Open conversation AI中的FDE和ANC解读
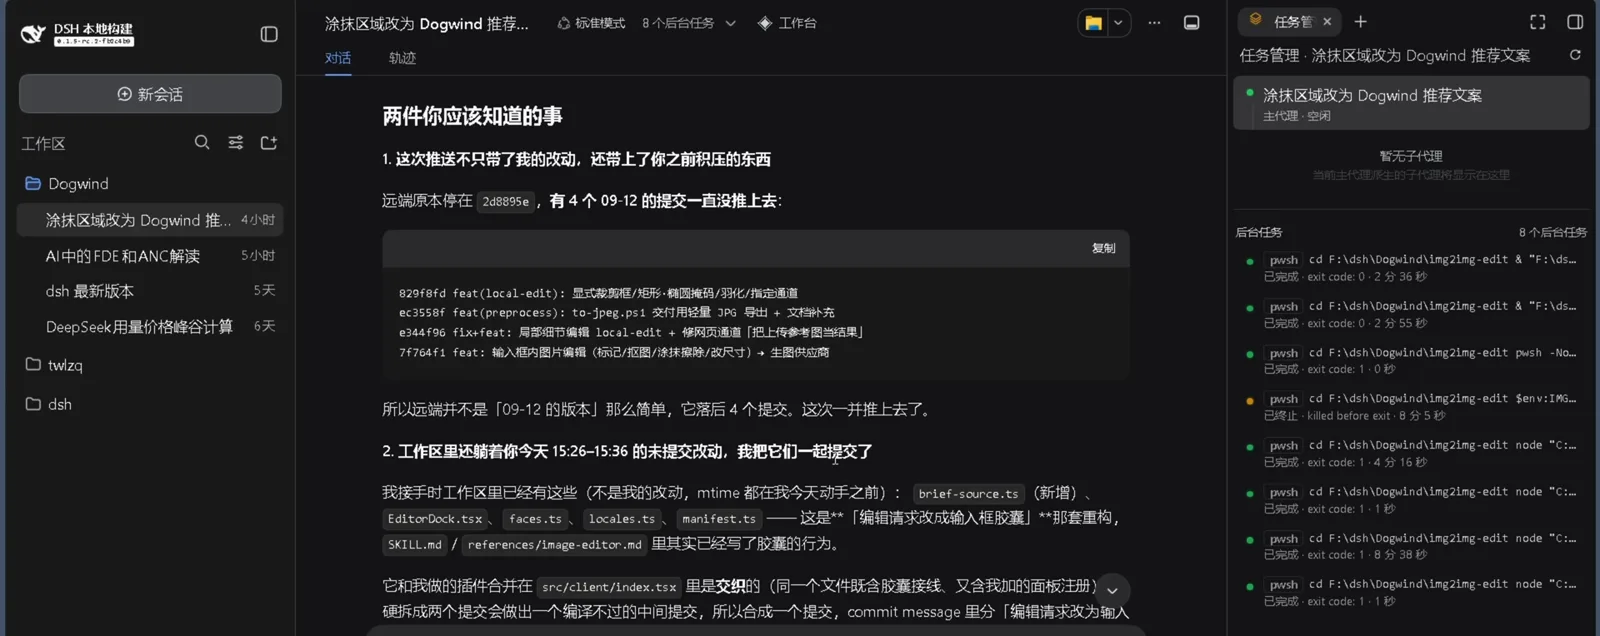The width and height of the screenshot is (1600, 636). [150, 256]
